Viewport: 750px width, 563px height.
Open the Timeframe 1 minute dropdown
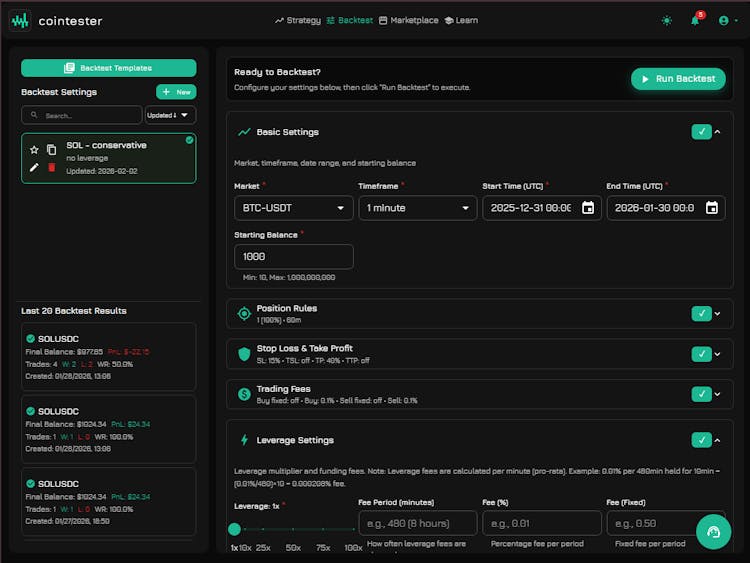[x=417, y=208]
